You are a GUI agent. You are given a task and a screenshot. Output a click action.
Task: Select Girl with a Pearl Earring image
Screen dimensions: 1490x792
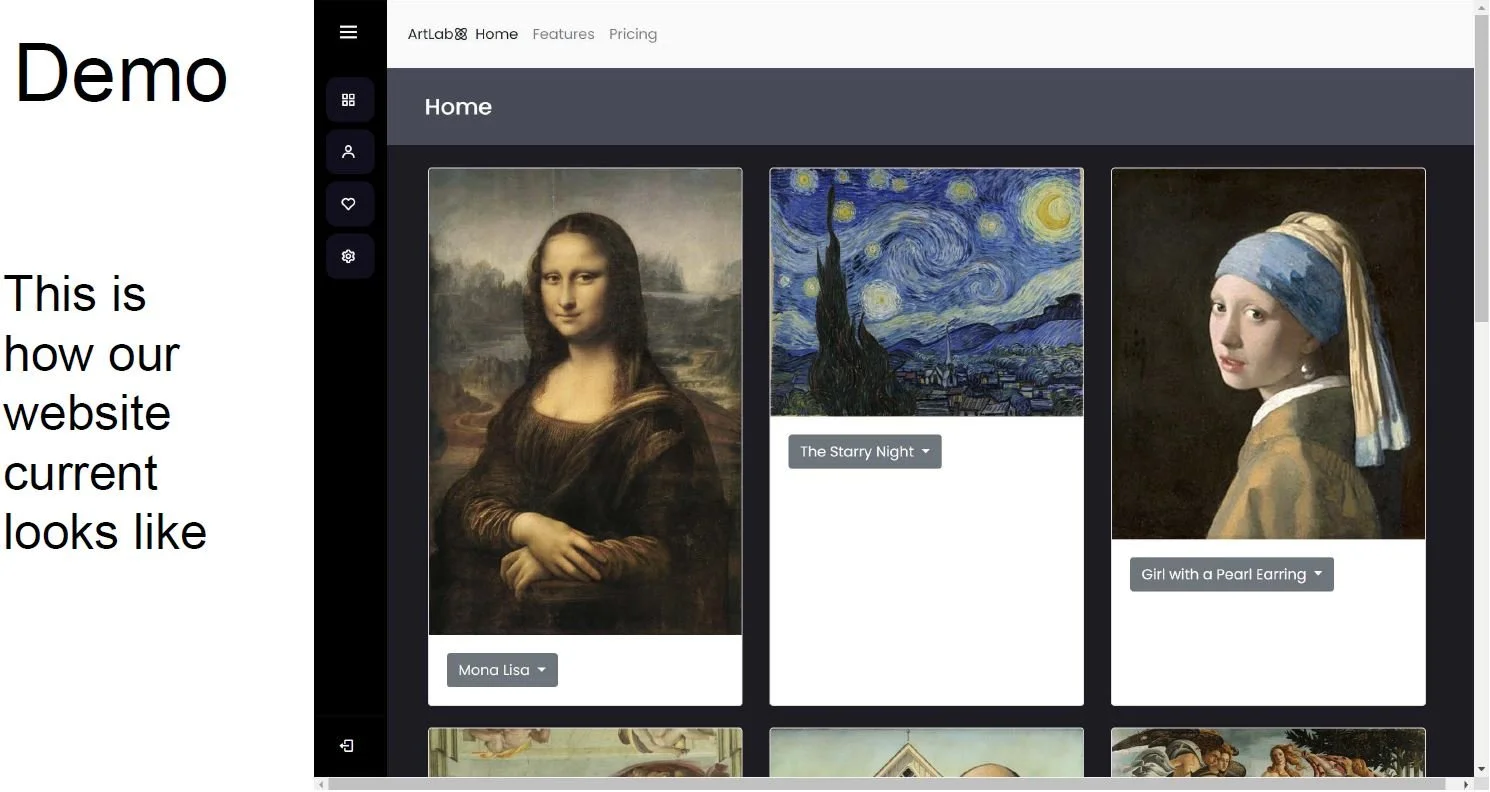tap(1268, 354)
